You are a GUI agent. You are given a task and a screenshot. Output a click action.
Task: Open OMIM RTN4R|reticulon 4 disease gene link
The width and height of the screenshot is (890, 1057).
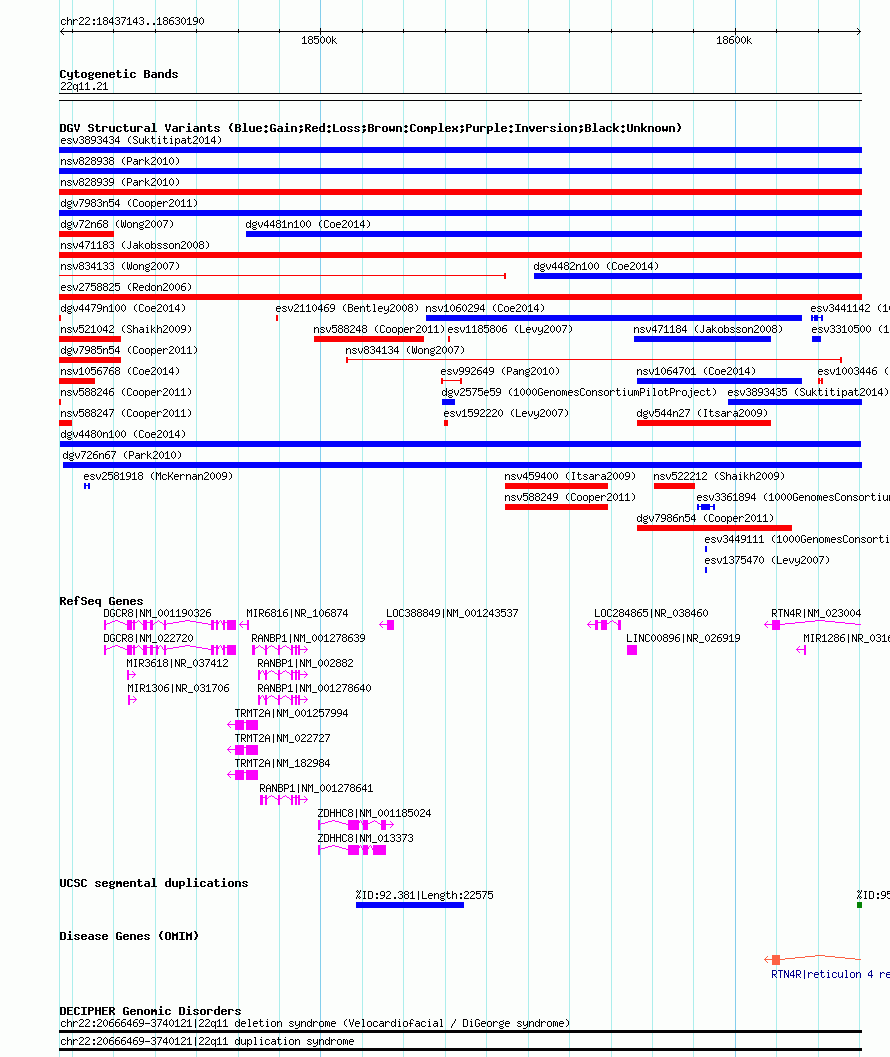[x=830, y=973]
